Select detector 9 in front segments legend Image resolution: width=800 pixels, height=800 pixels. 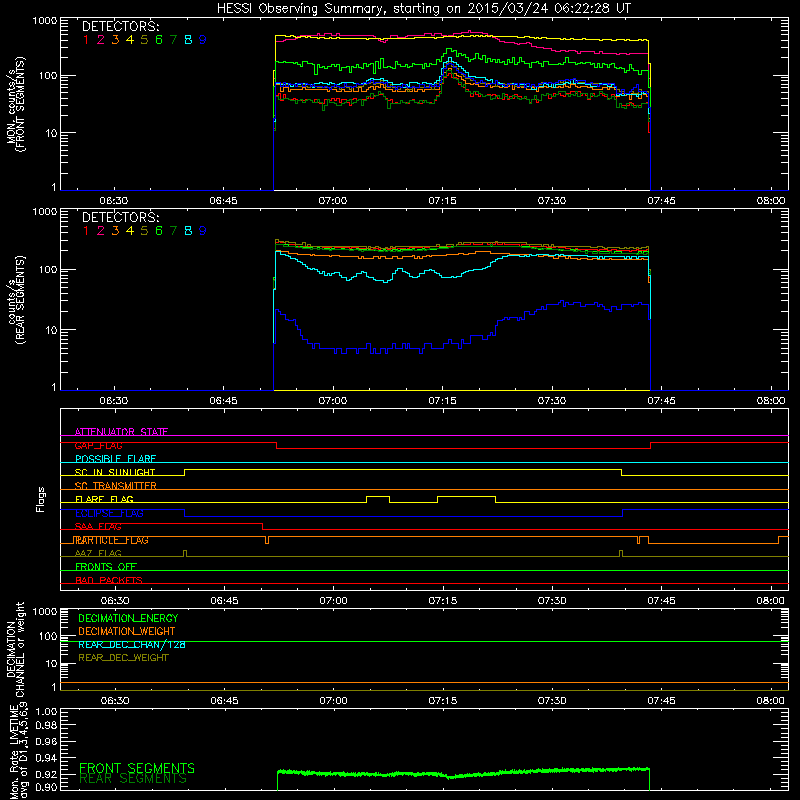203,40
